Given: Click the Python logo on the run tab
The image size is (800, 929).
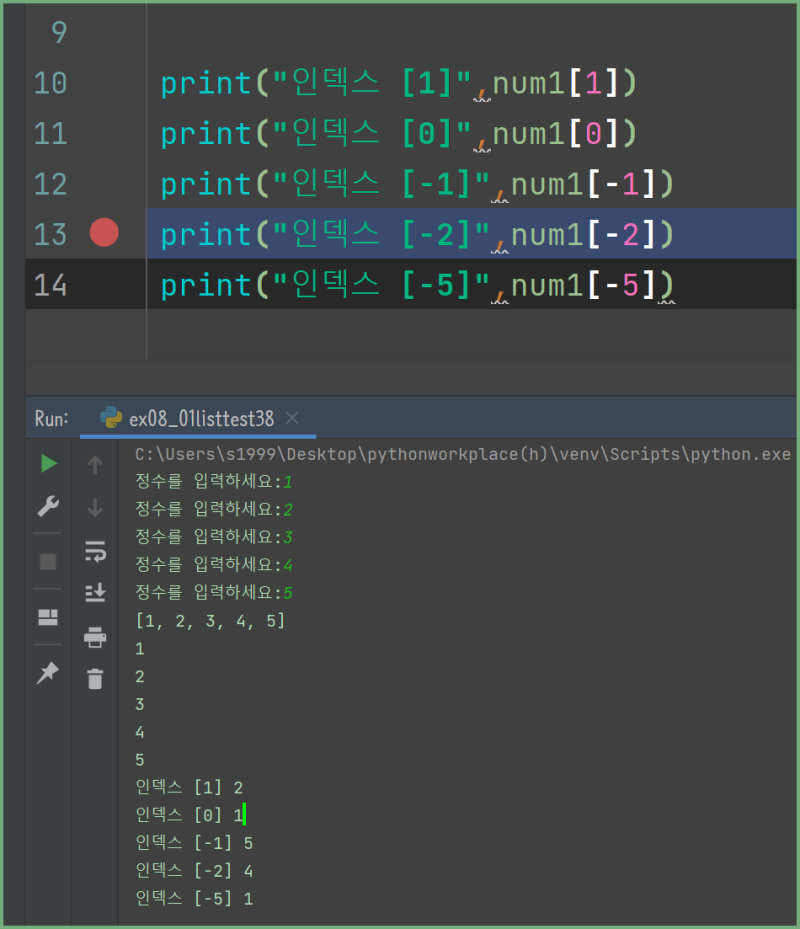Looking at the screenshot, I should [x=110, y=418].
